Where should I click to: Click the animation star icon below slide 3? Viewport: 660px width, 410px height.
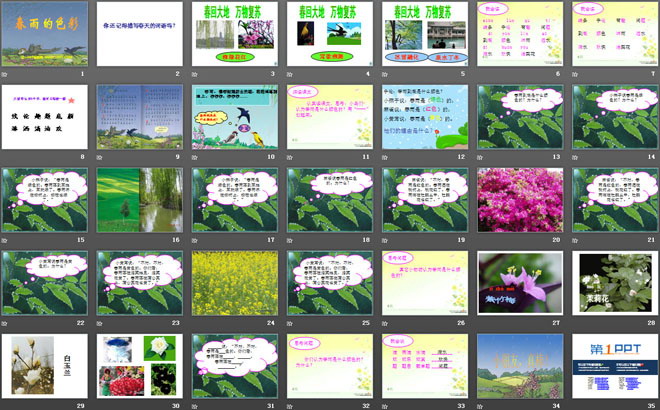[196, 74]
